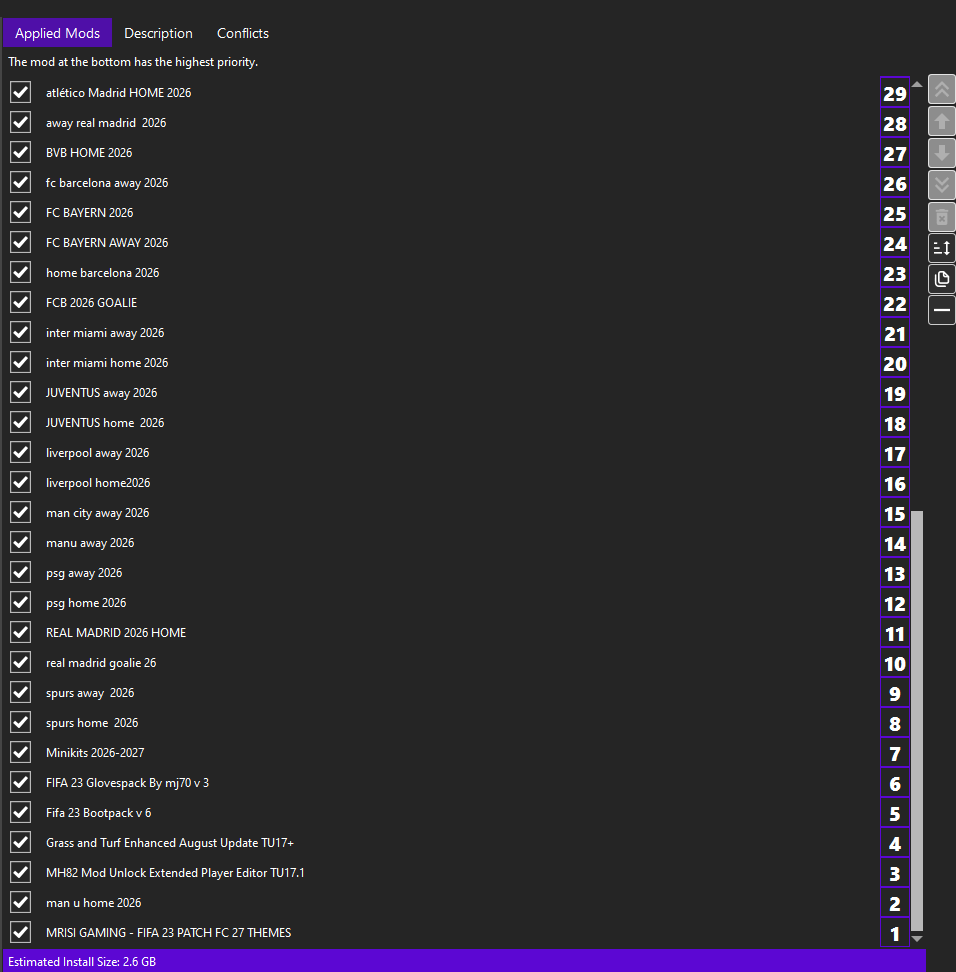Click the mod list vertical scrollbar thumb
The height and width of the screenshot is (972, 956).
[917, 721]
